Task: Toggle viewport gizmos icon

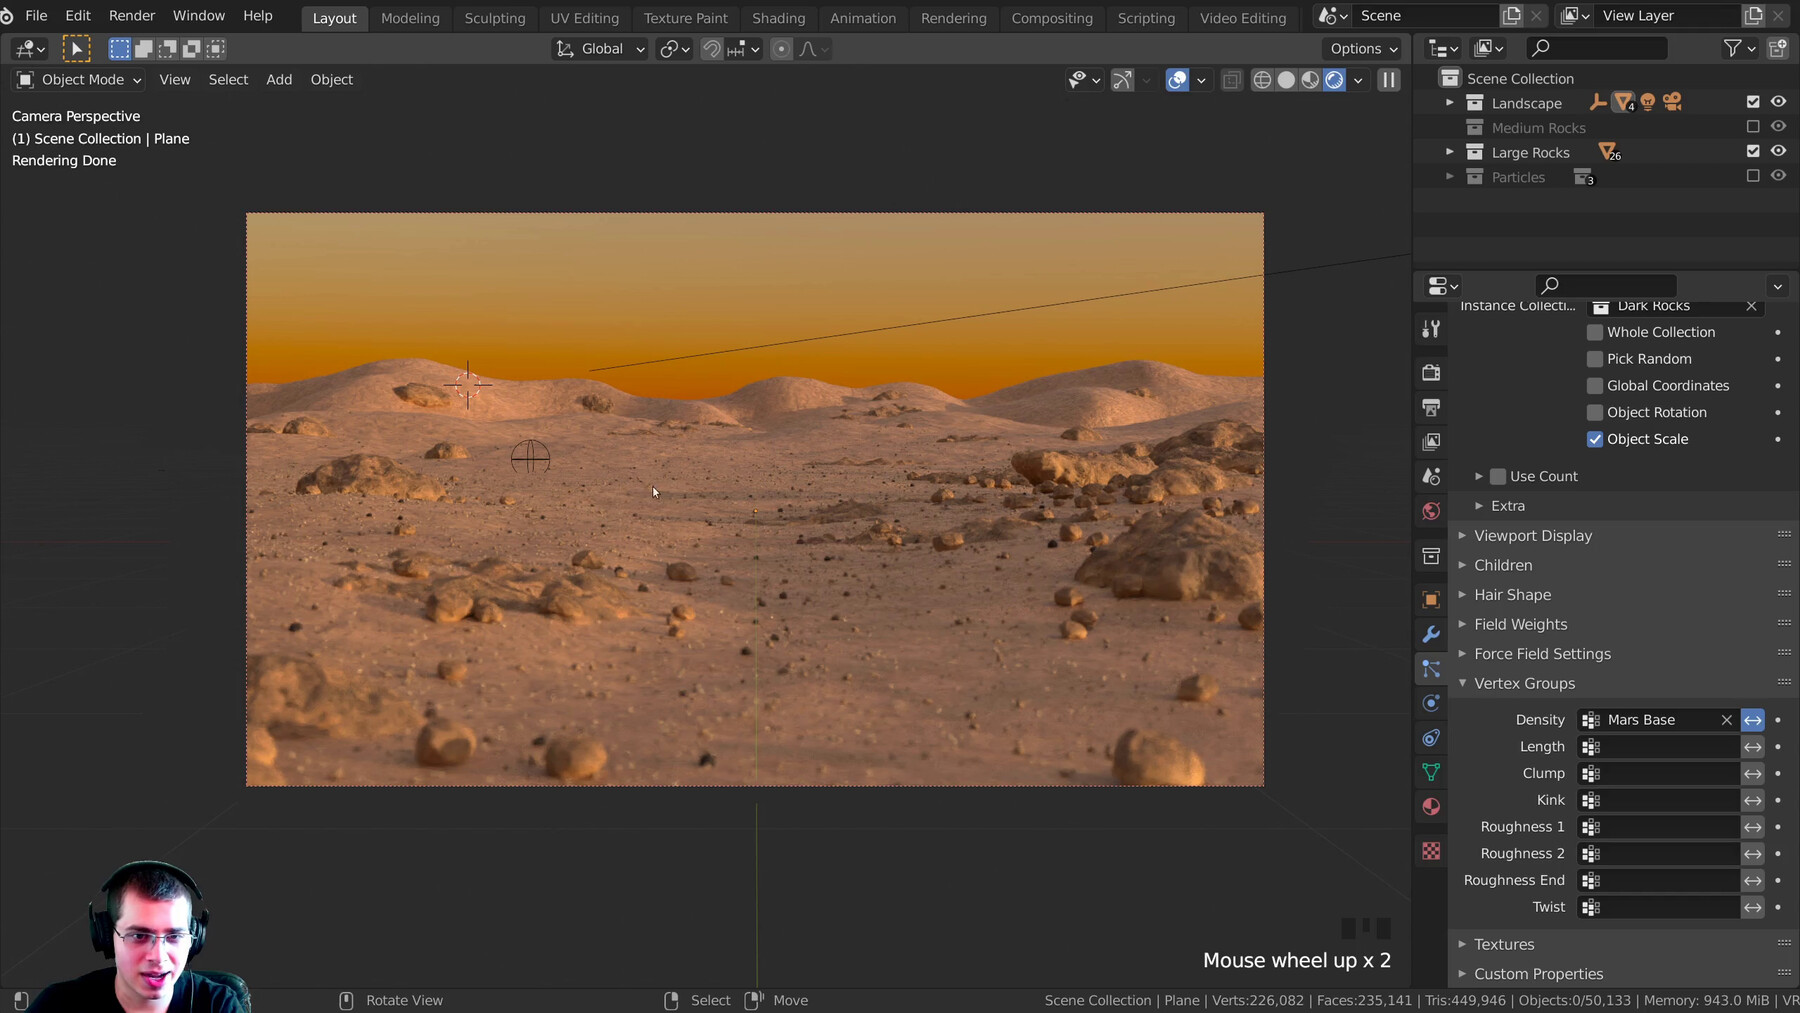Action: click(1123, 80)
